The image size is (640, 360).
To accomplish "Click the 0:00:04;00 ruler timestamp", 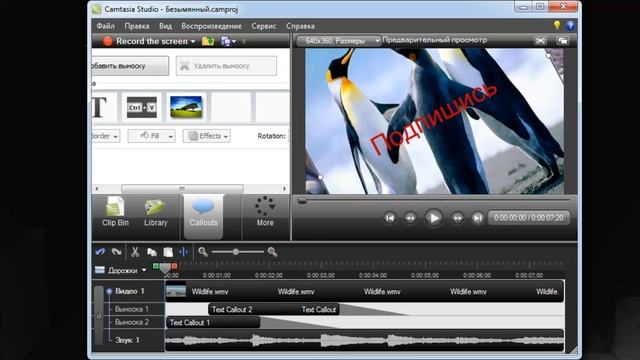I will [x=373, y=276].
